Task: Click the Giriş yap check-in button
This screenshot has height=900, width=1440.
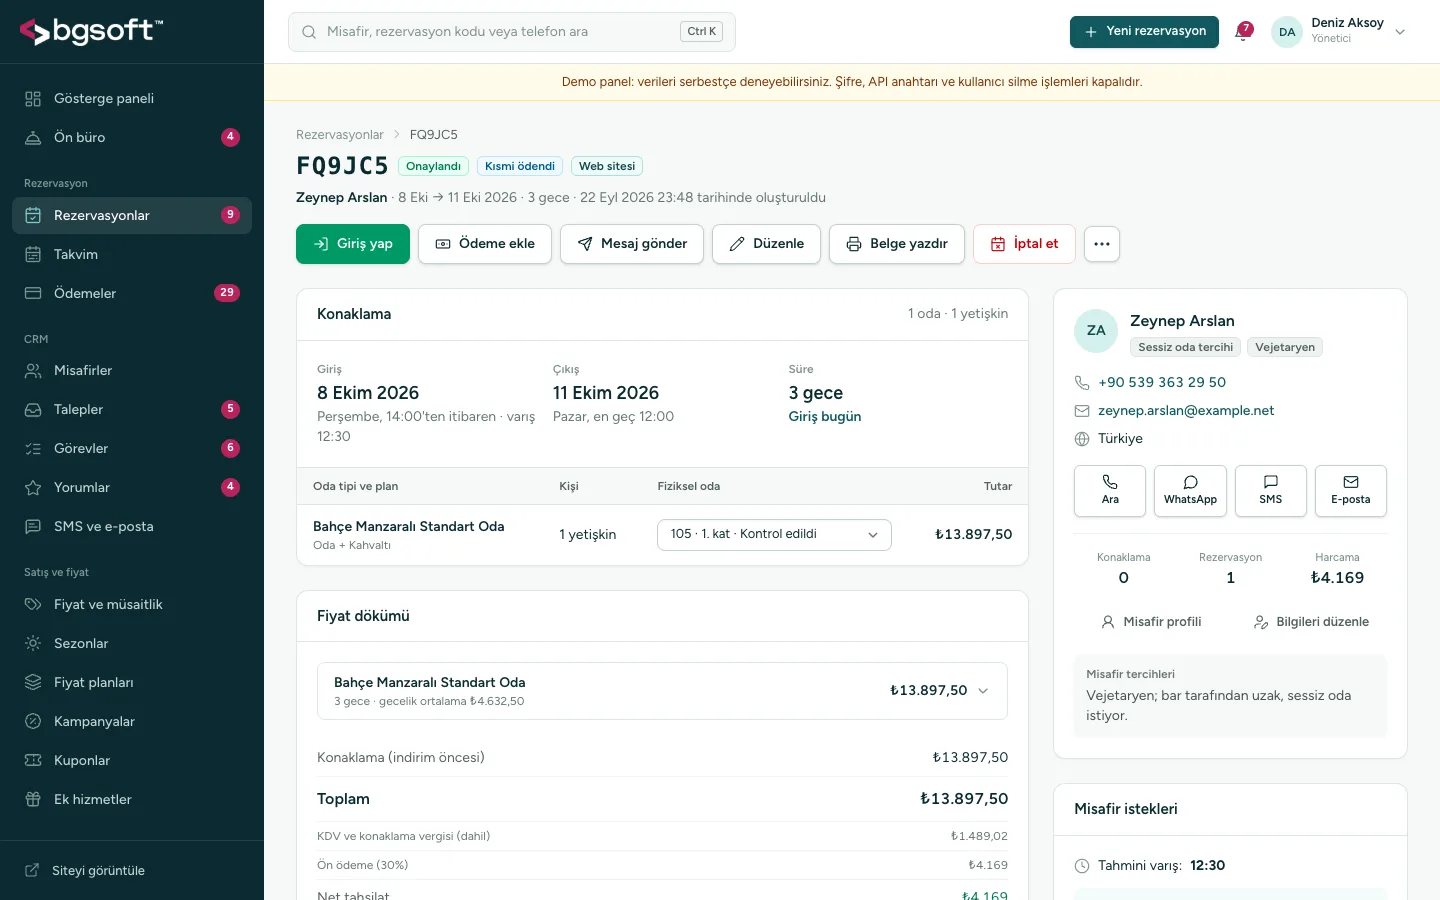Action: click(x=353, y=244)
